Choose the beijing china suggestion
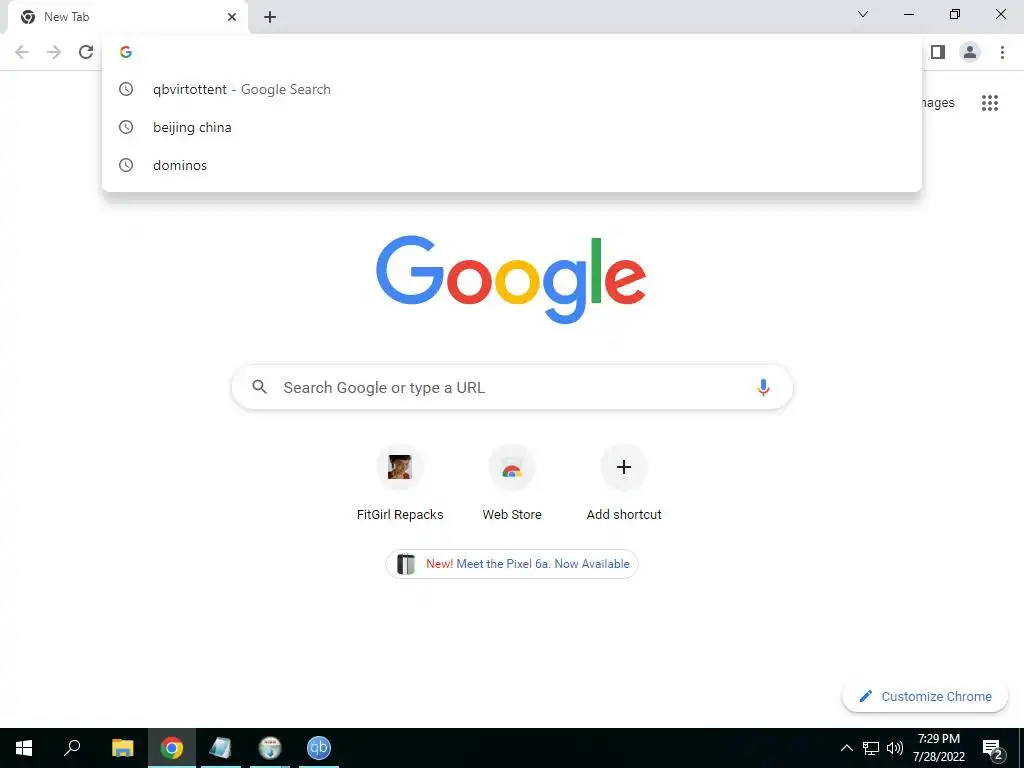 pyautogui.click(x=512, y=127)
